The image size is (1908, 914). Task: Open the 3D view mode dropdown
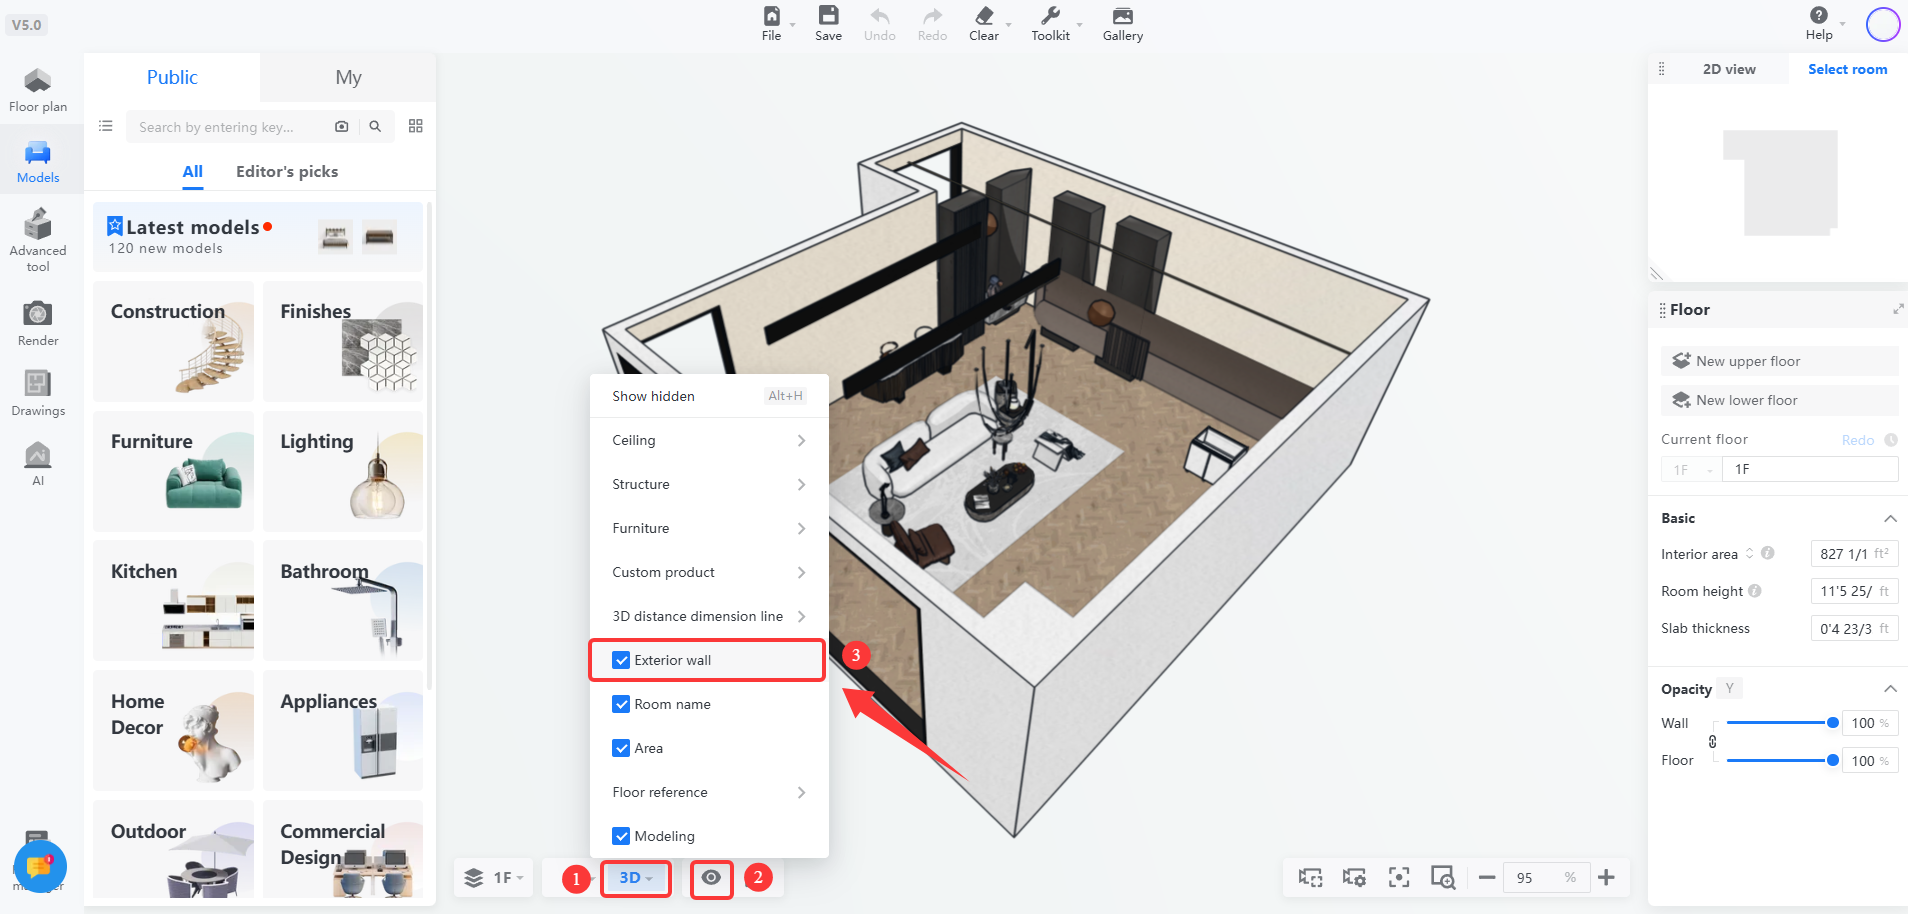tap(635, 878)
